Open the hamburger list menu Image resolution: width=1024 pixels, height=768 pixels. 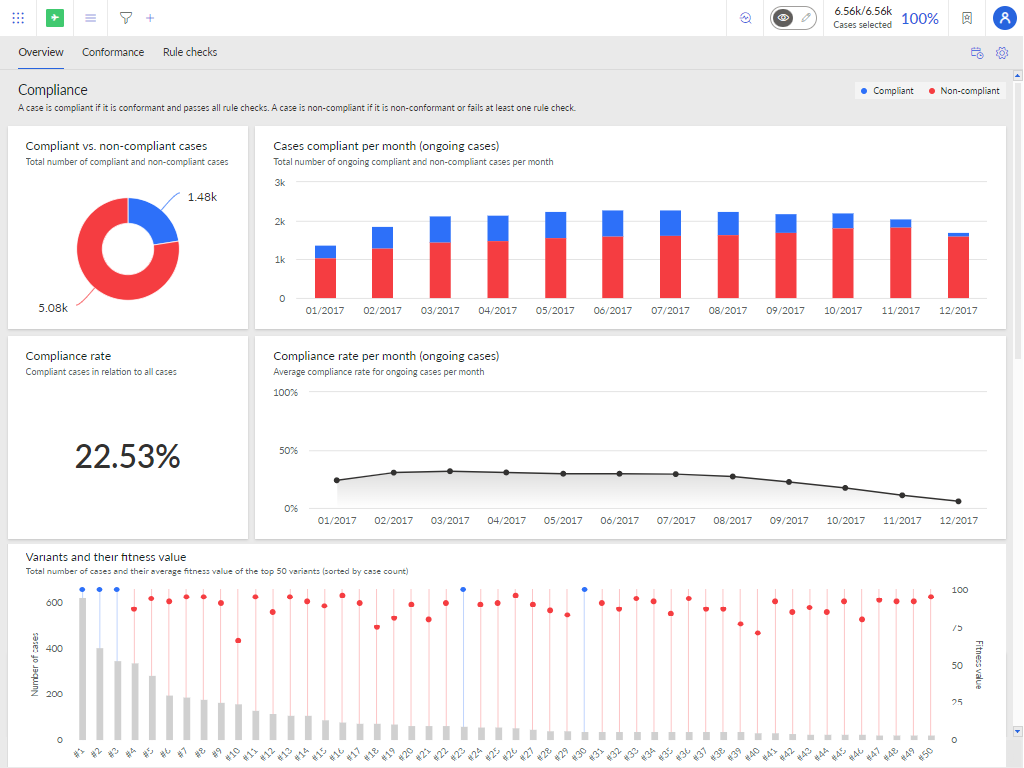click(x=91, y=18)
